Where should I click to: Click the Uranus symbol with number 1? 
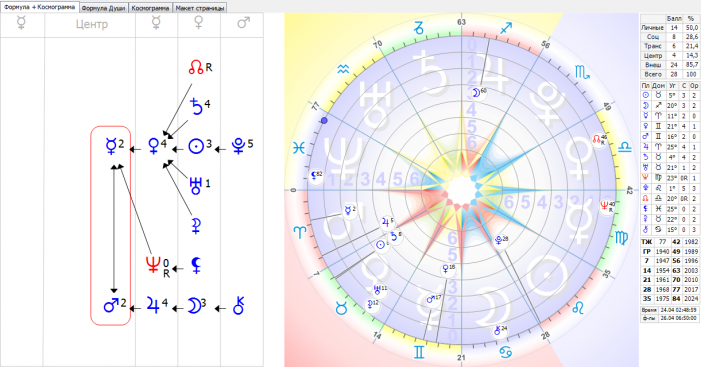tap(199, 185)
